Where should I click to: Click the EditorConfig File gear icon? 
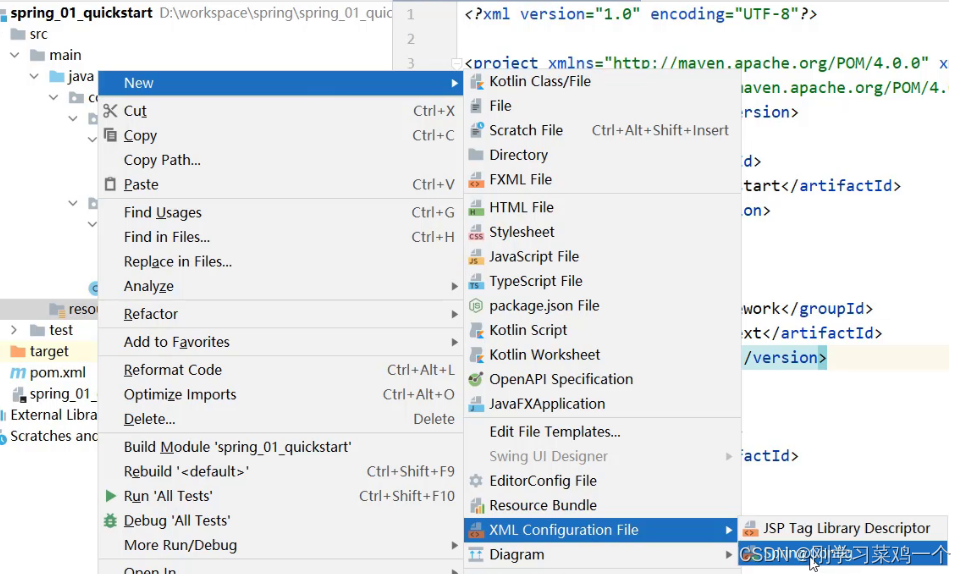pos(476,481)
